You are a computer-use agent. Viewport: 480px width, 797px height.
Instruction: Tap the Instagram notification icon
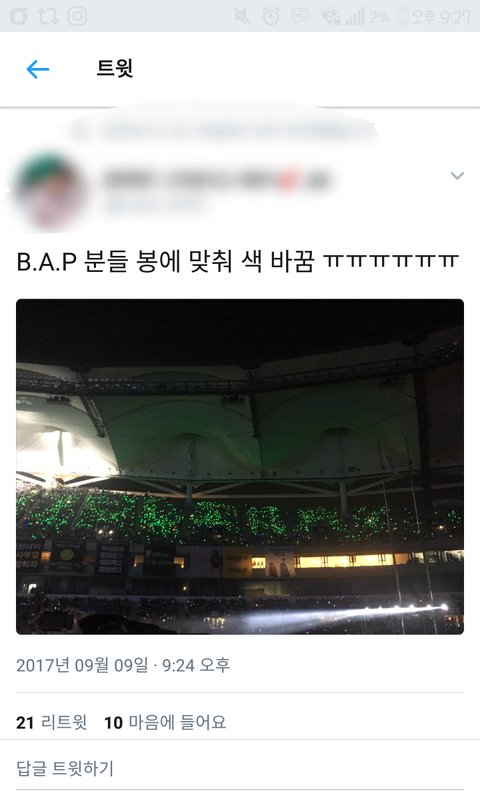(x=77, y=16)
